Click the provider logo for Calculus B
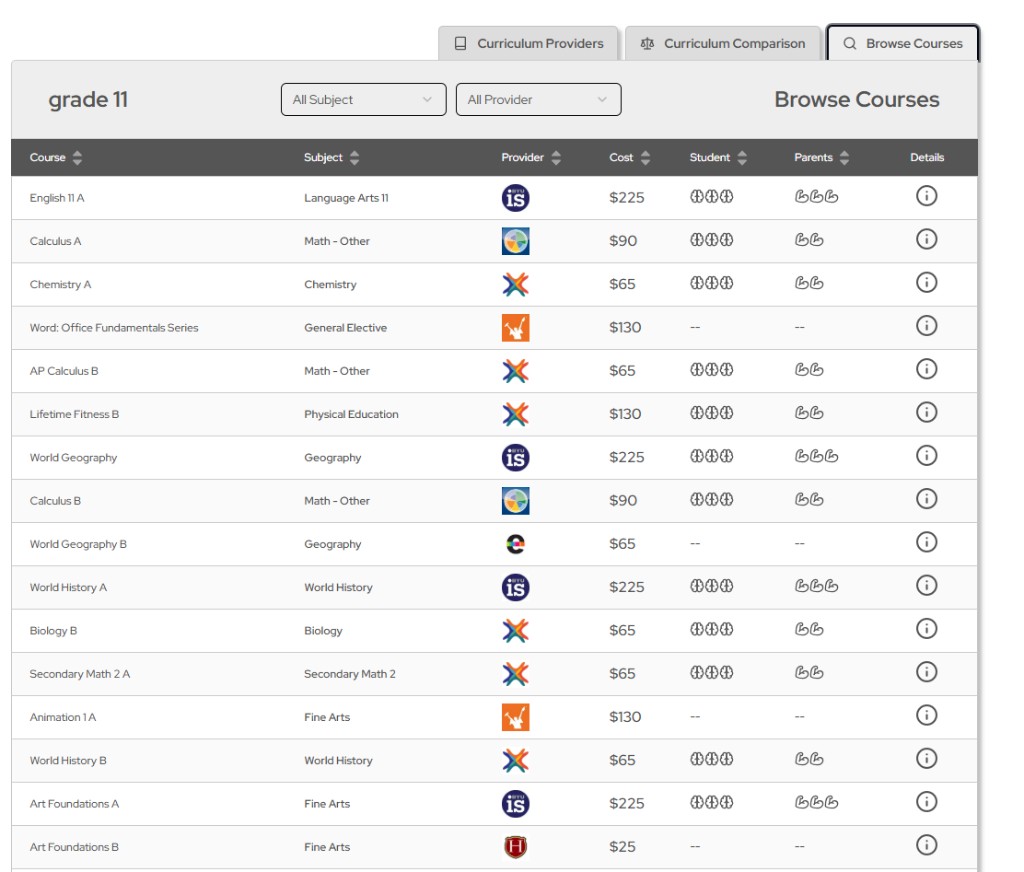 515,501
